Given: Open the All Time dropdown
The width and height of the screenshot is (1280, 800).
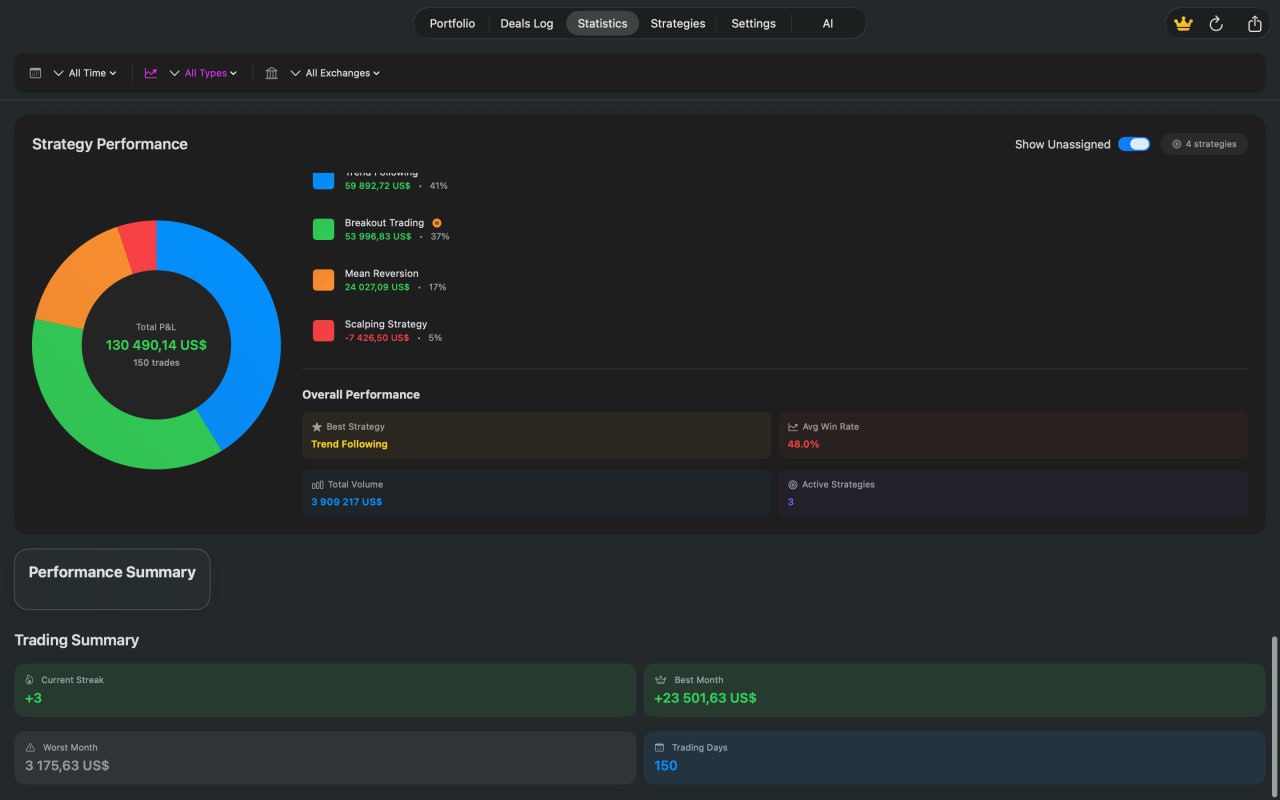Looking at the screenshot, I should point(86,73).
